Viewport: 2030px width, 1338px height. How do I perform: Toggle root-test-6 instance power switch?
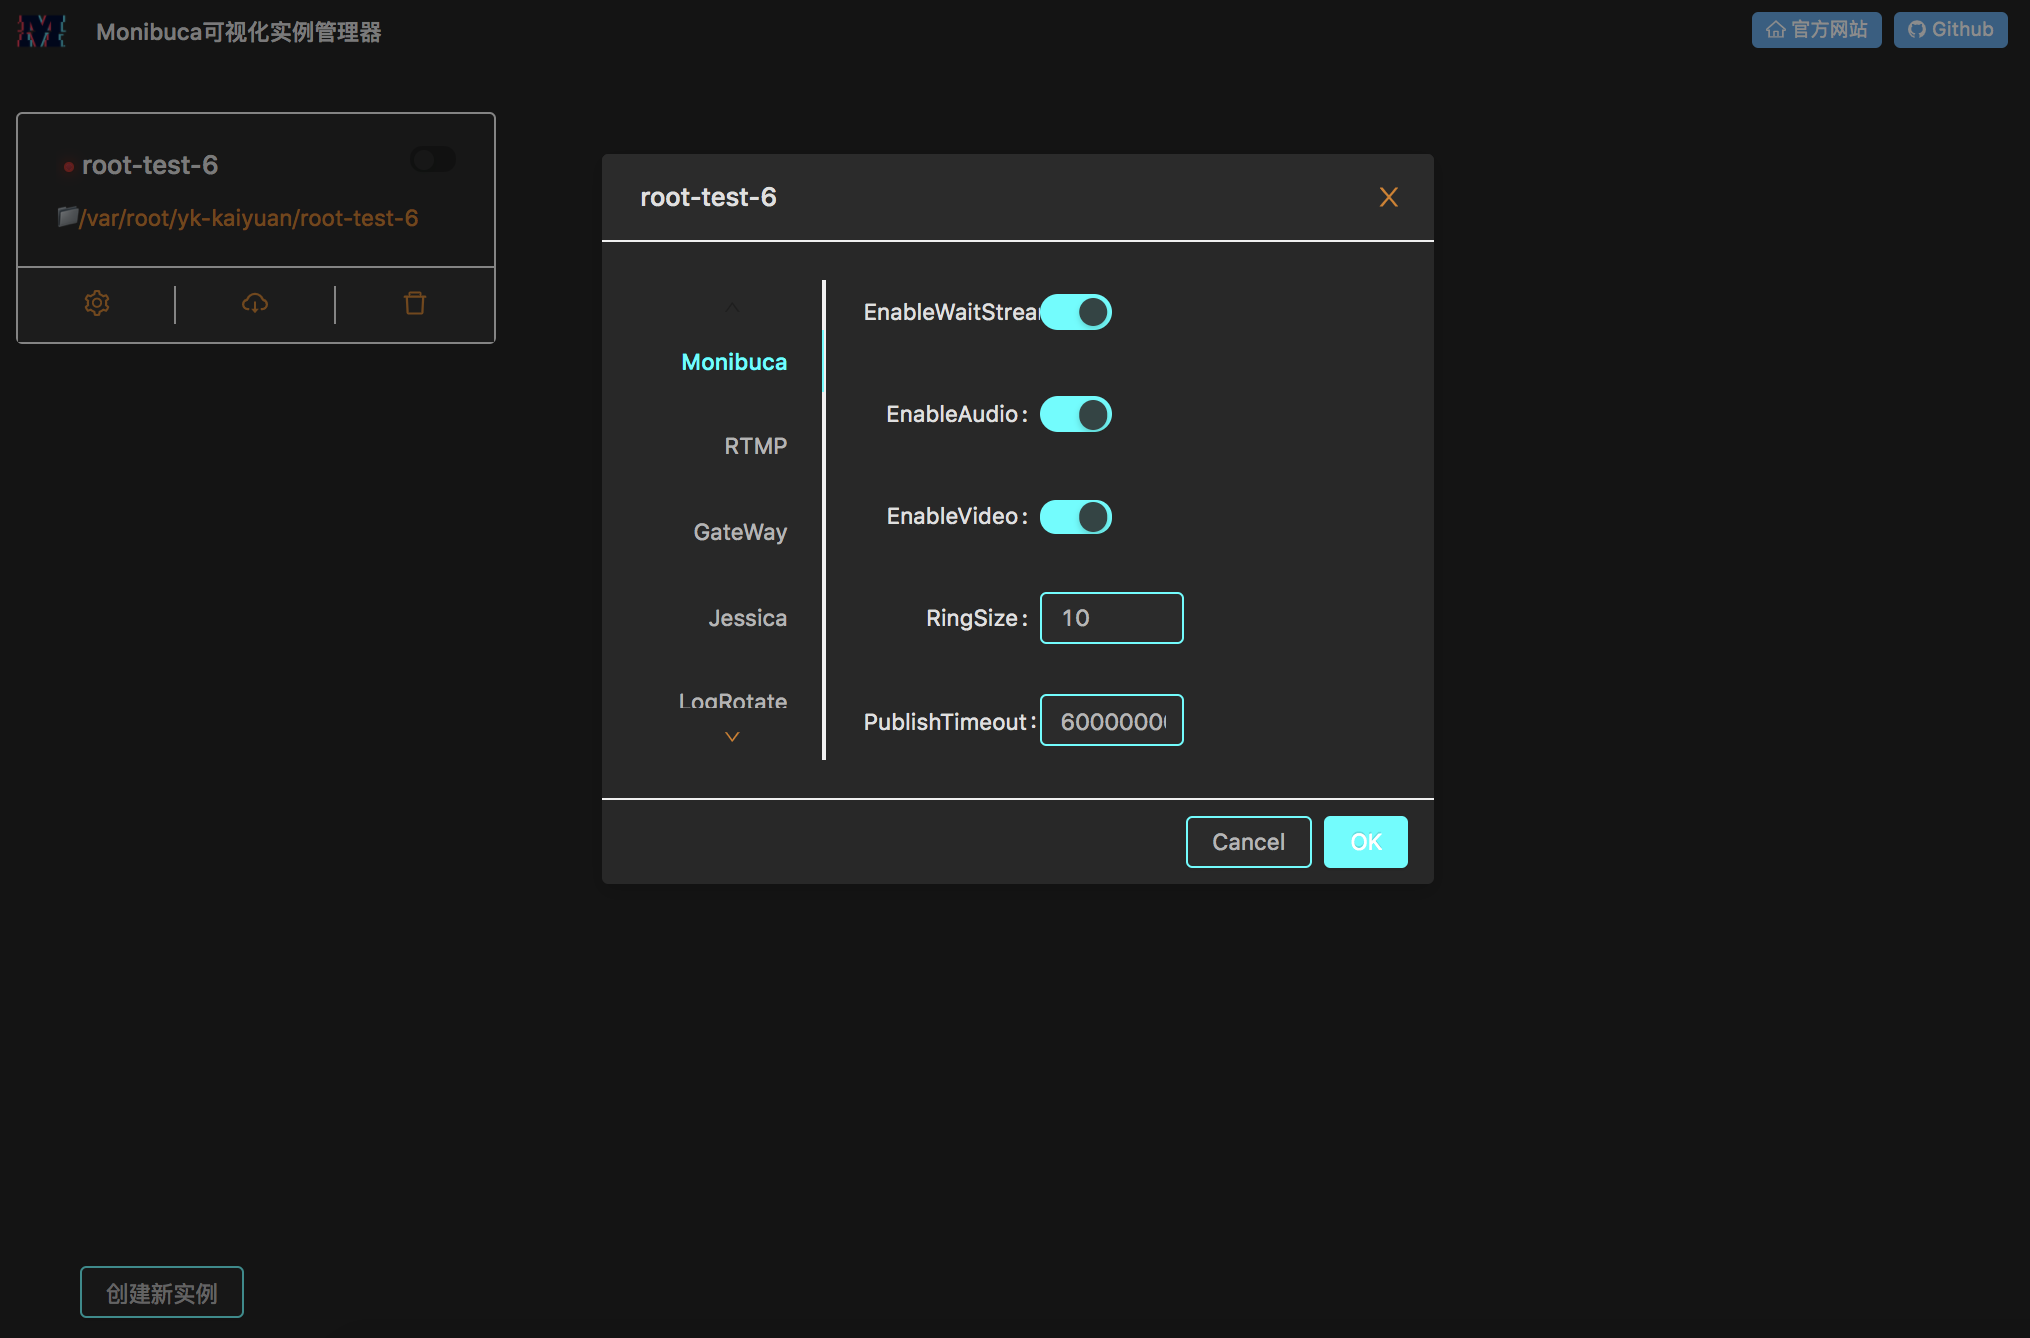tap(433, 160)
